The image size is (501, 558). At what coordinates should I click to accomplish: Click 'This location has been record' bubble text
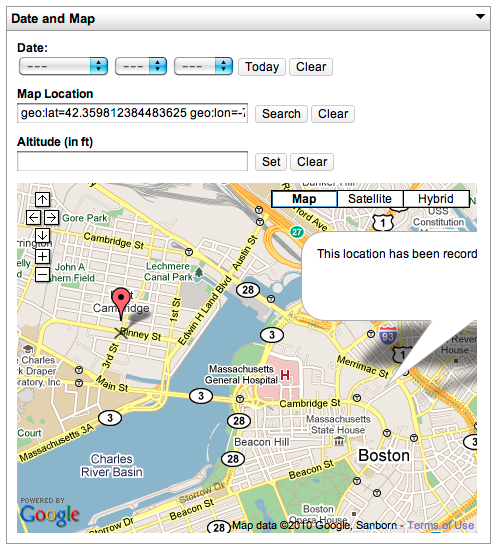coord(397,254)
